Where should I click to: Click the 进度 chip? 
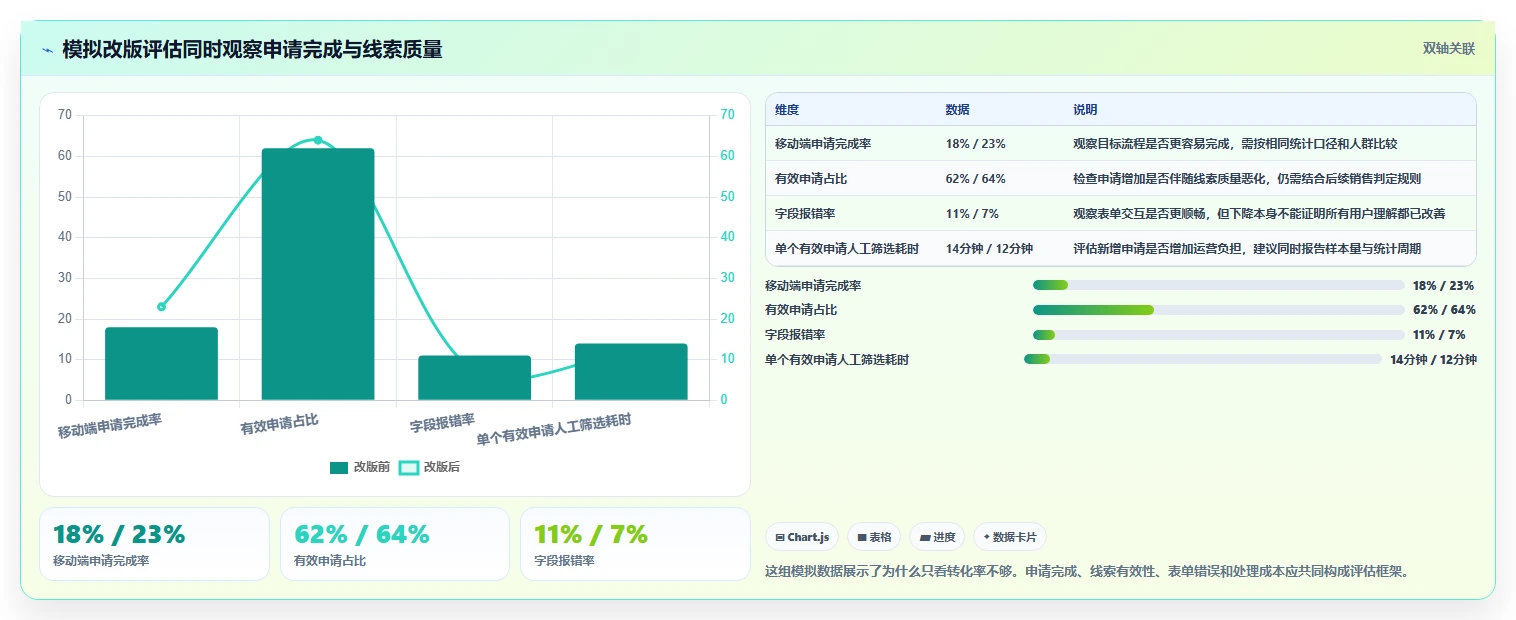(937, 537)
